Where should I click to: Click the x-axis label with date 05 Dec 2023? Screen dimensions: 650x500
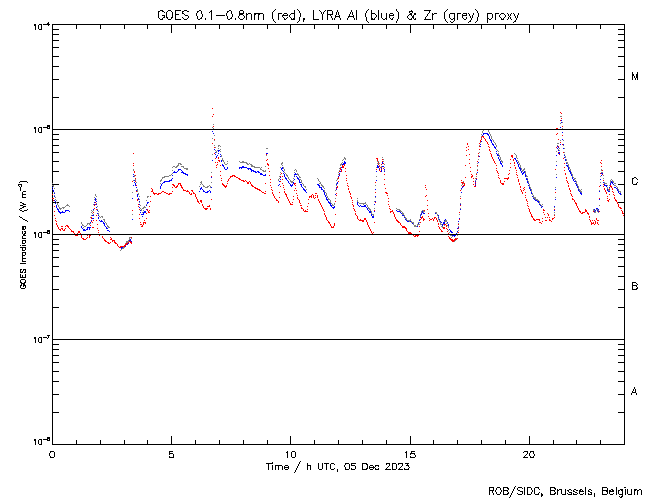pyautogui.click(x=337, y=467)
